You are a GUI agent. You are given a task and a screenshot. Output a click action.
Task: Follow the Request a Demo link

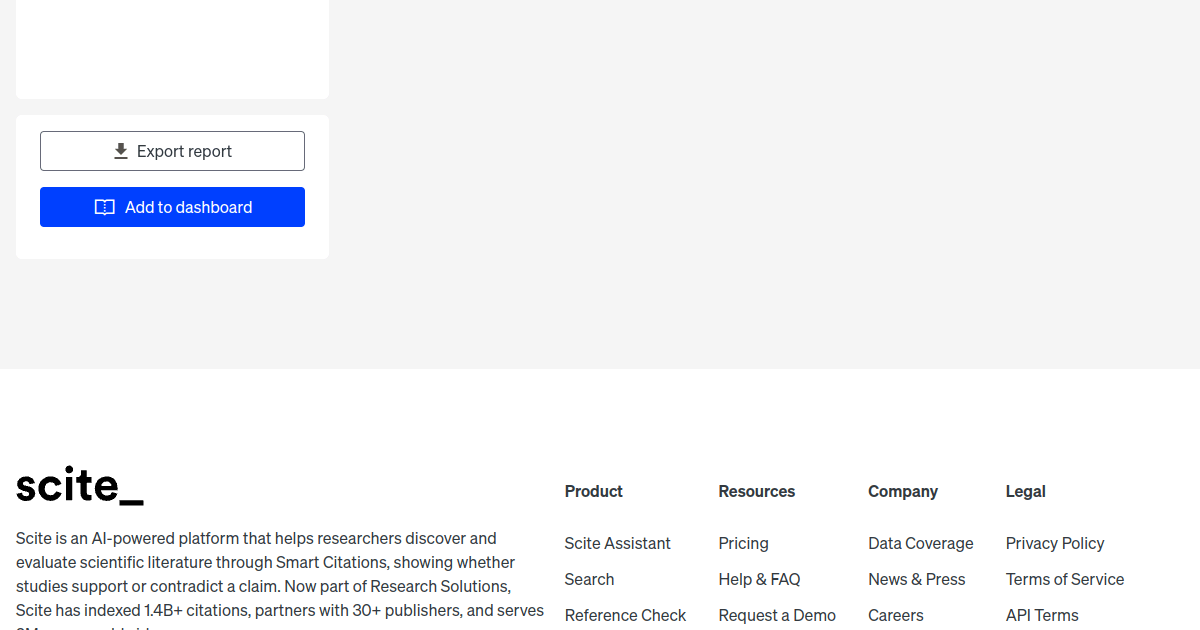[777, 615]
